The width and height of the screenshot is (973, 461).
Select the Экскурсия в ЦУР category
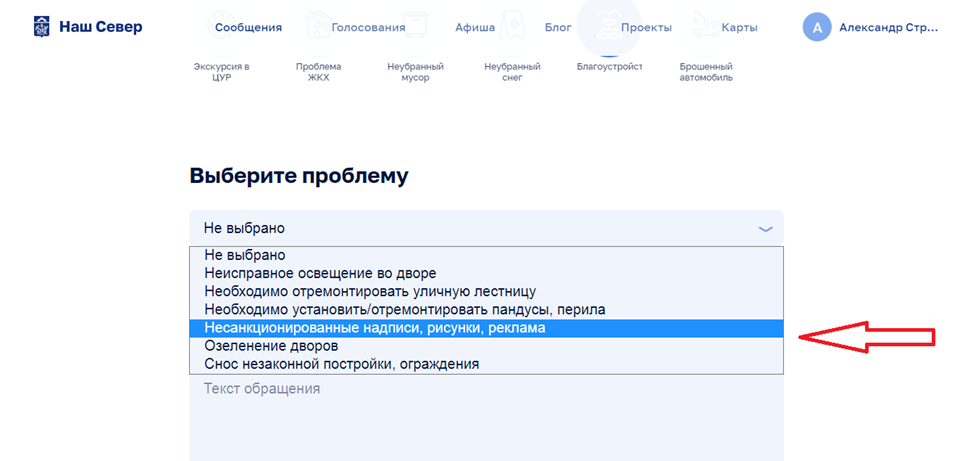pyautogui.click(x=221, y=72)
